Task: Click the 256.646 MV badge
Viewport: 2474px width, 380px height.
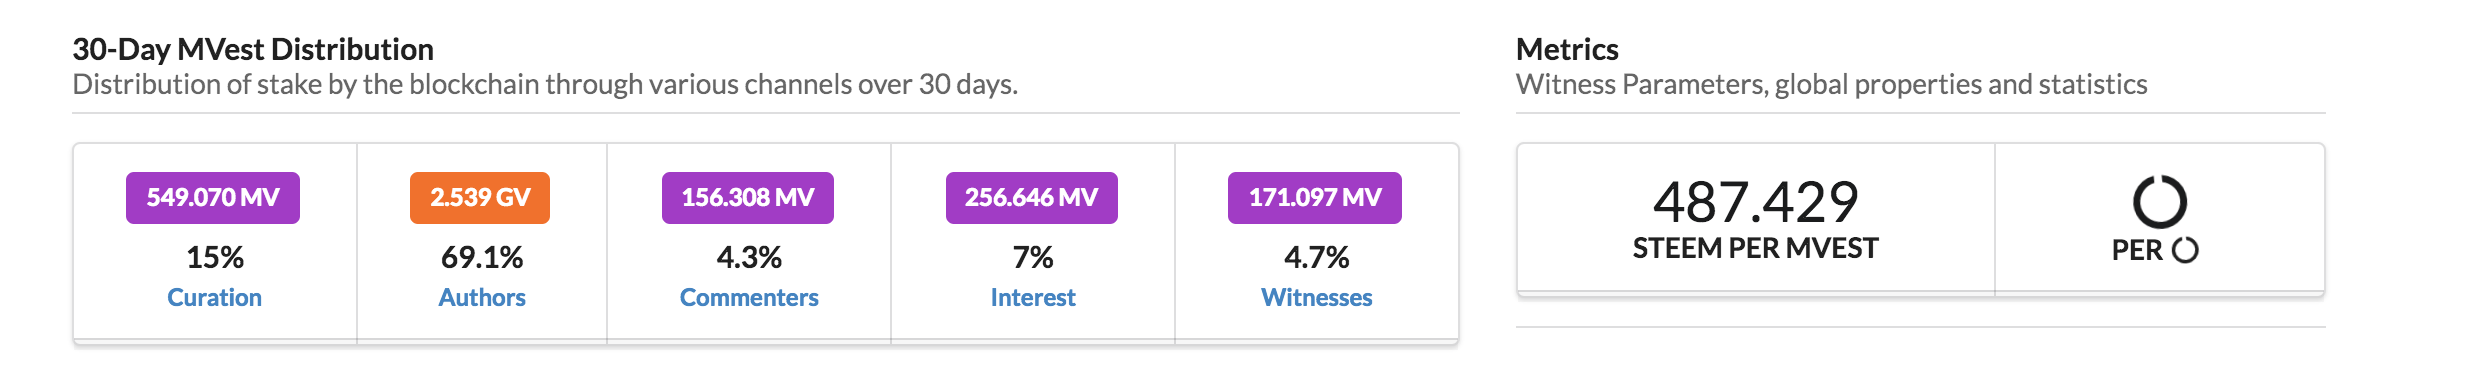Action: click(1032, 198)
